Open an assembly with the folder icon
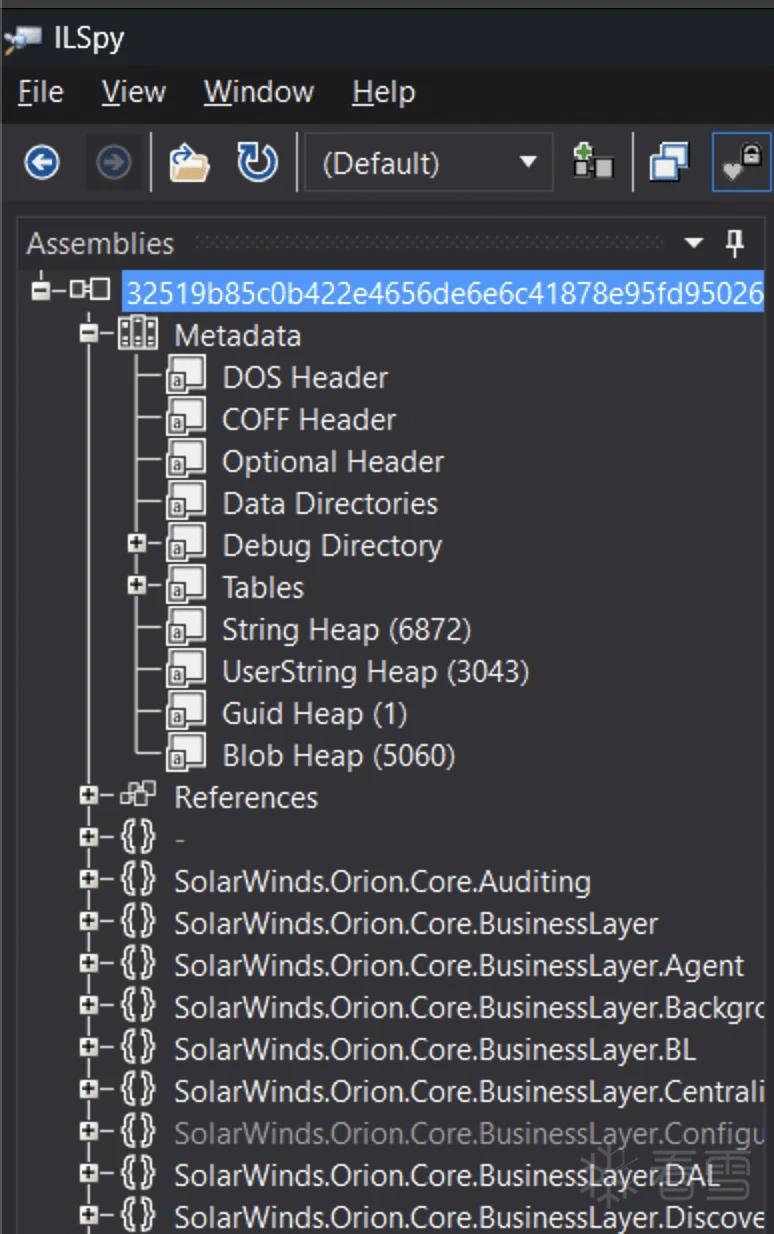 [188, 162]
